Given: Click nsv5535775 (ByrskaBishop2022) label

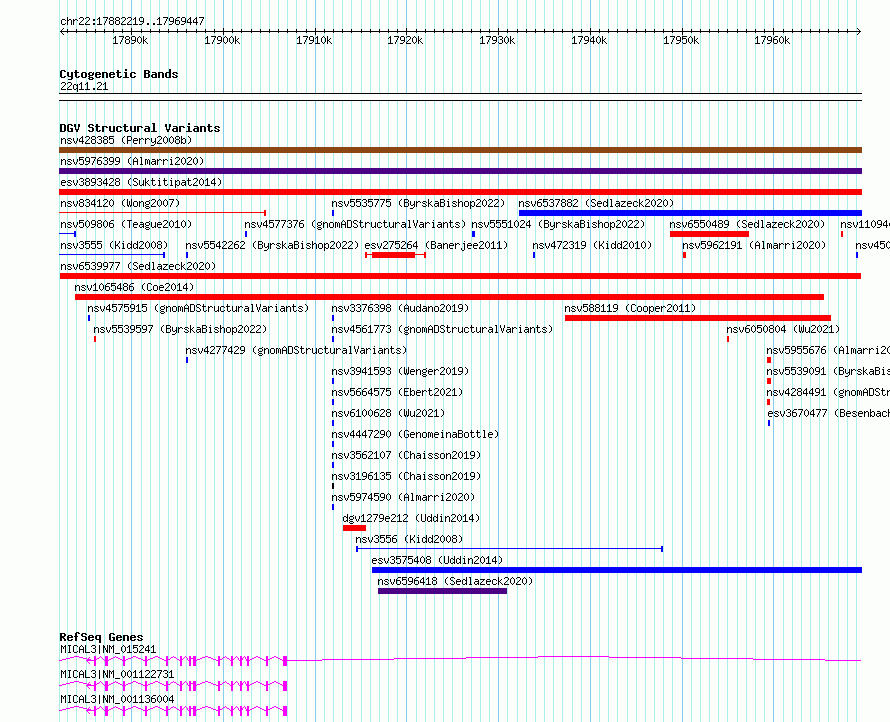Looking at the screenshot, I should [x=418, y=203].
